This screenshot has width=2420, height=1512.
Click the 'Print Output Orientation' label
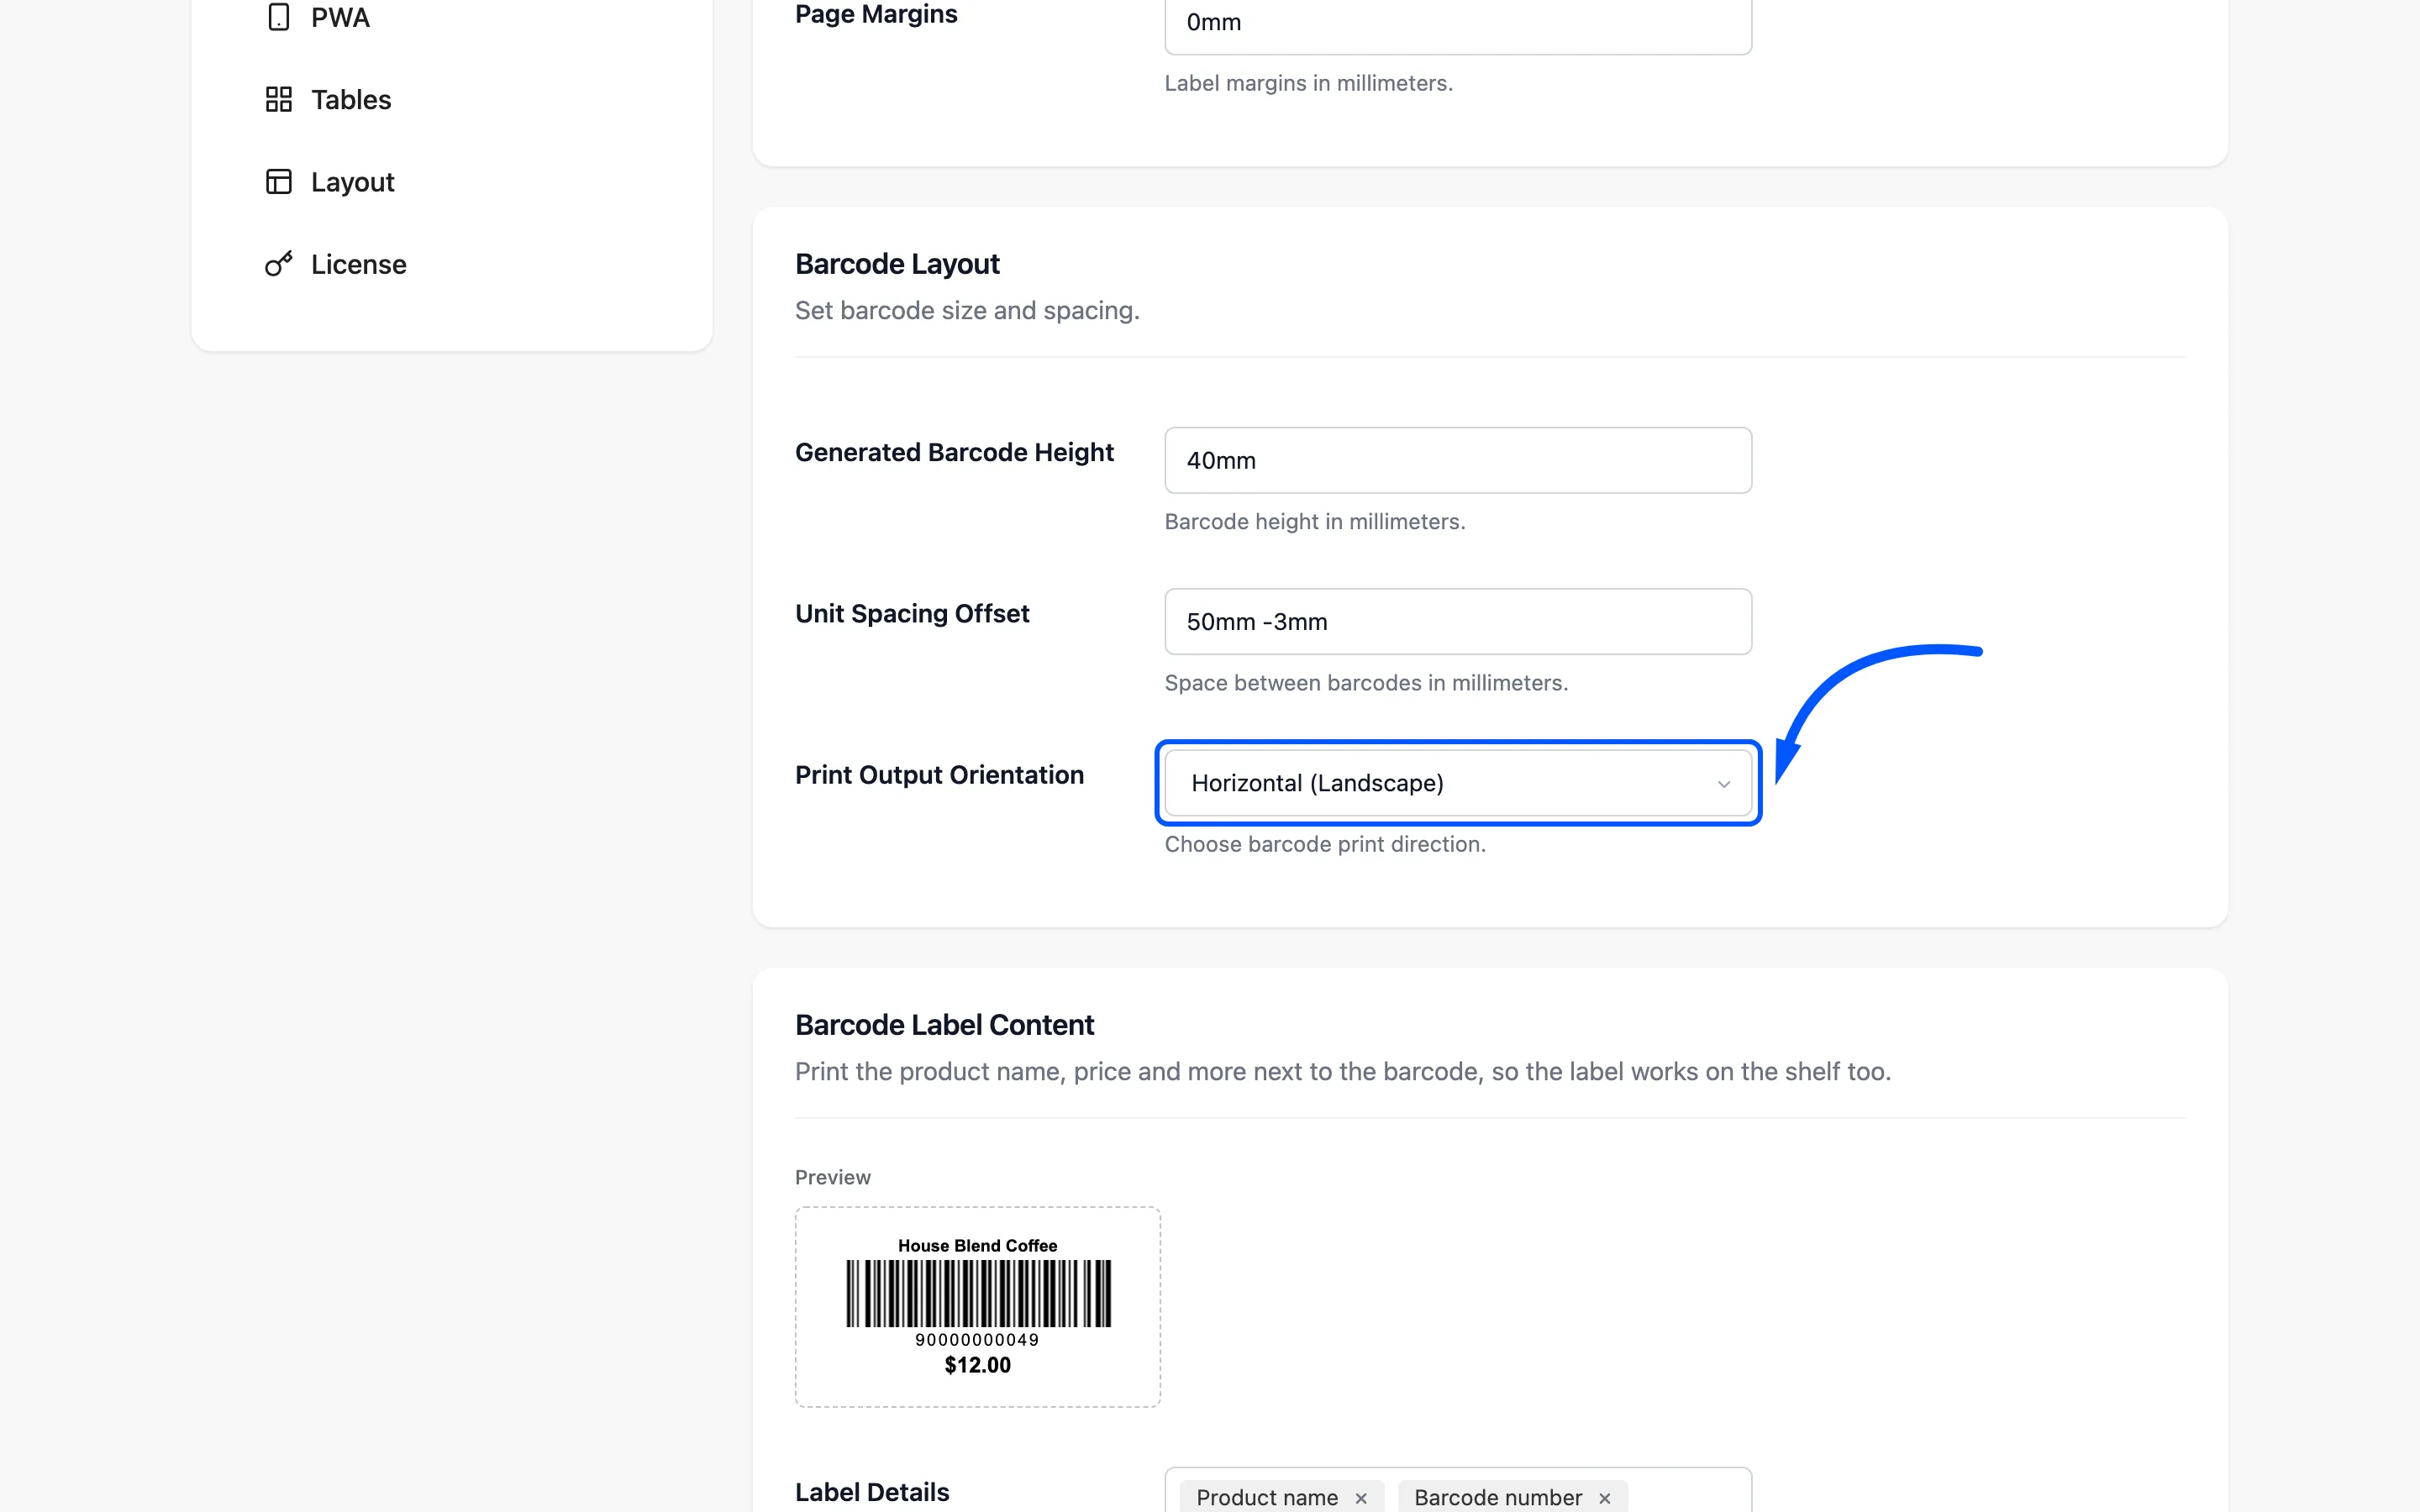pyautogui.click(x=939, y=774)
